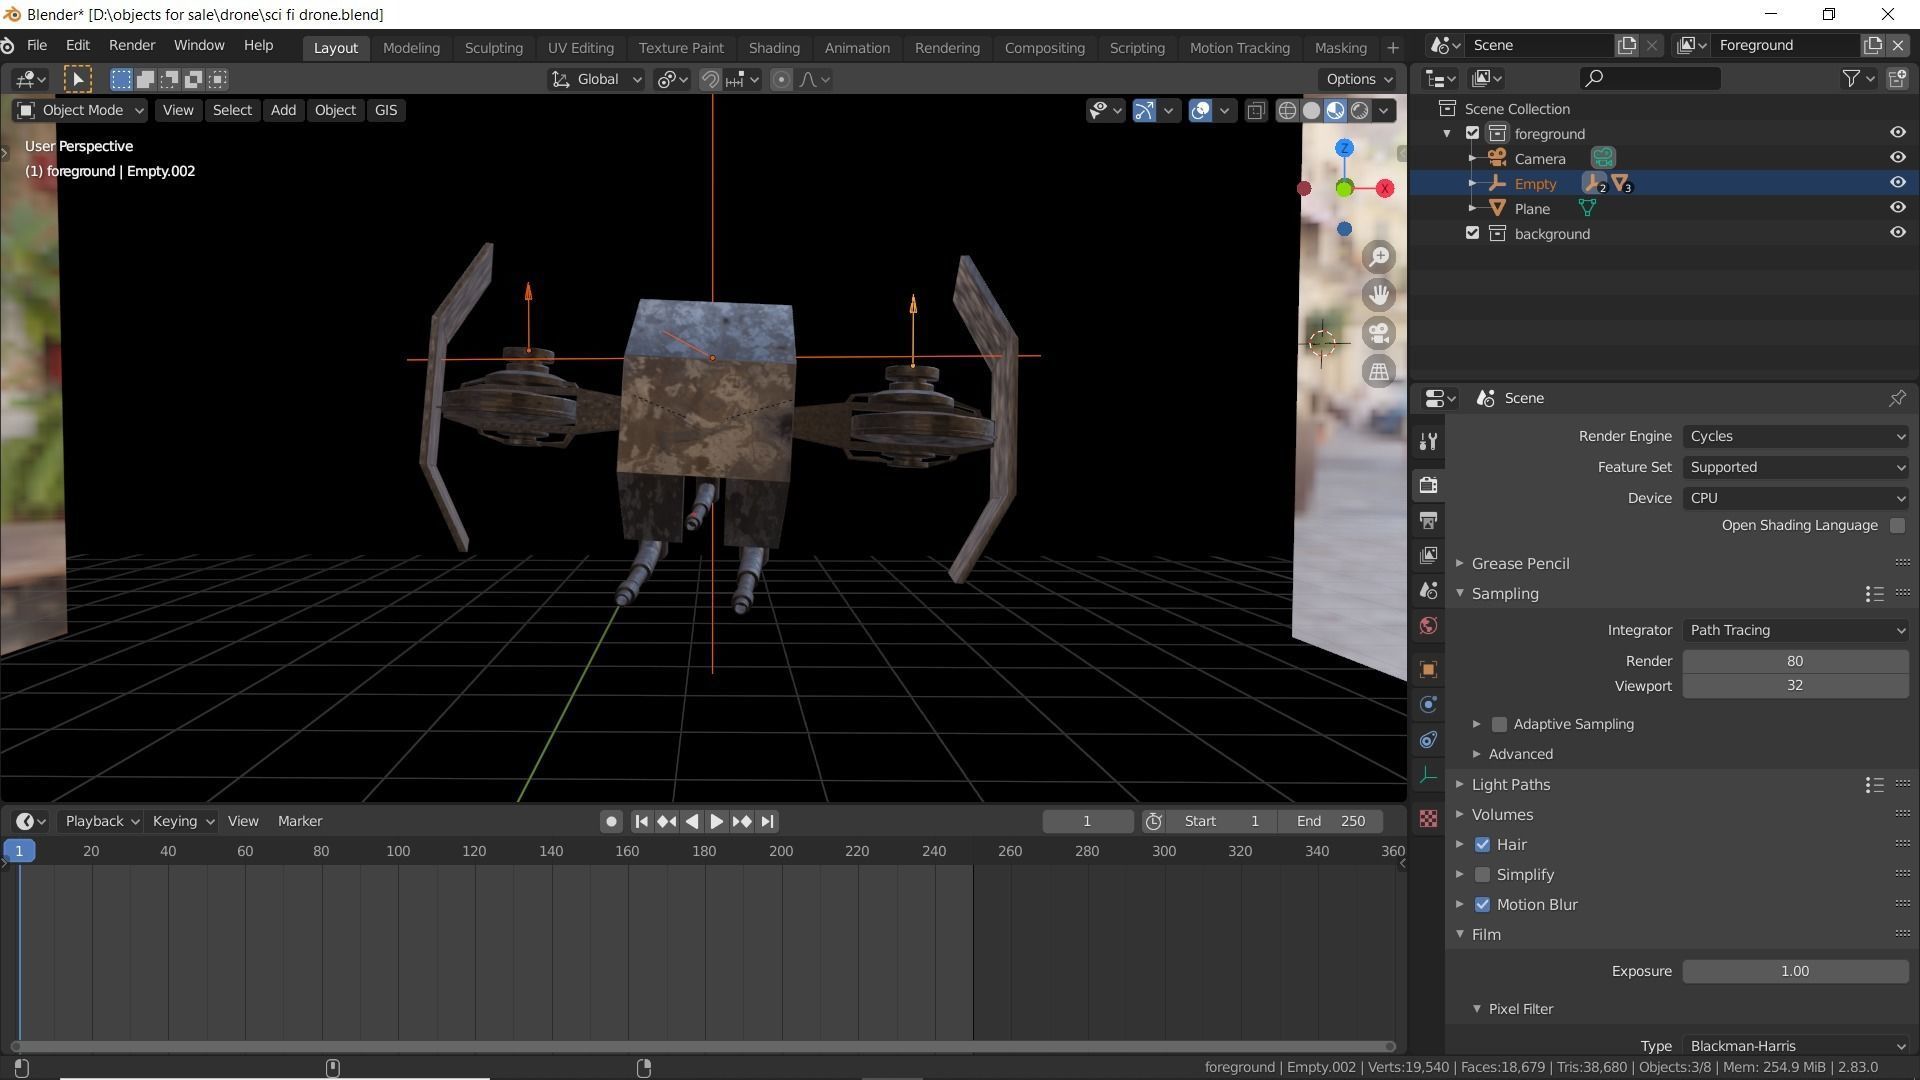Open Object Constraints properties tab
The image size is (1920, 1080).
tap(1428, 740)
